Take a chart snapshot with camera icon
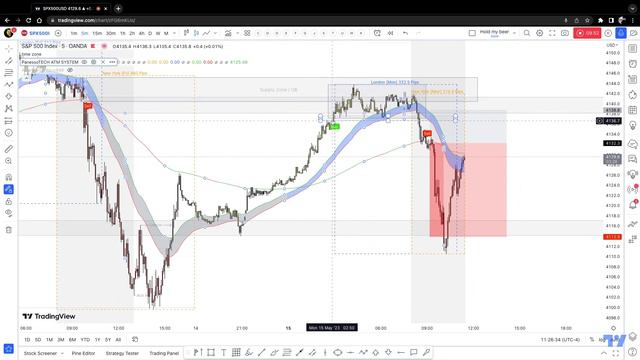The height and width of the screenshot is (360, 640). (565, 33)
